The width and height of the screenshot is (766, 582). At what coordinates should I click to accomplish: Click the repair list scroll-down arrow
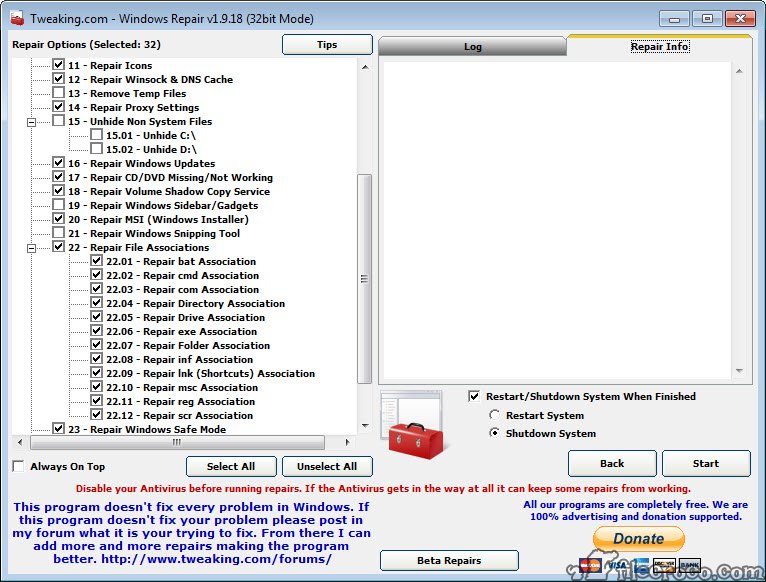(365, 426)
